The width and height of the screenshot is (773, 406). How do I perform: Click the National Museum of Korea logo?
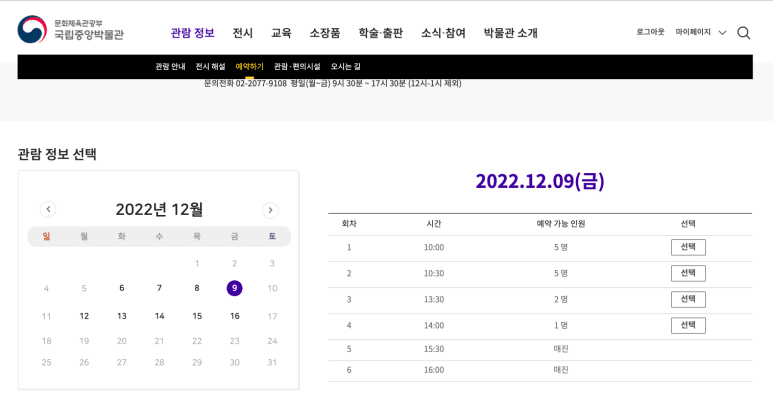[x=70, y=30]
